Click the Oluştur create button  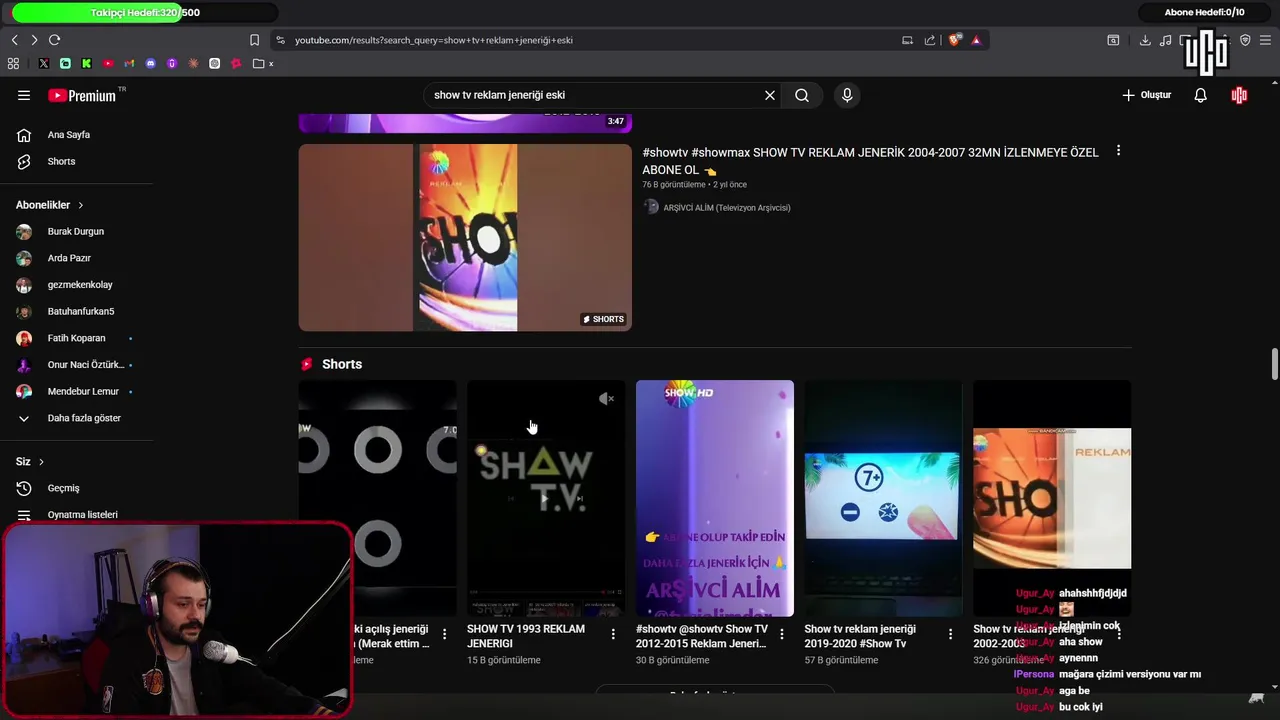tap(1147, 95)
